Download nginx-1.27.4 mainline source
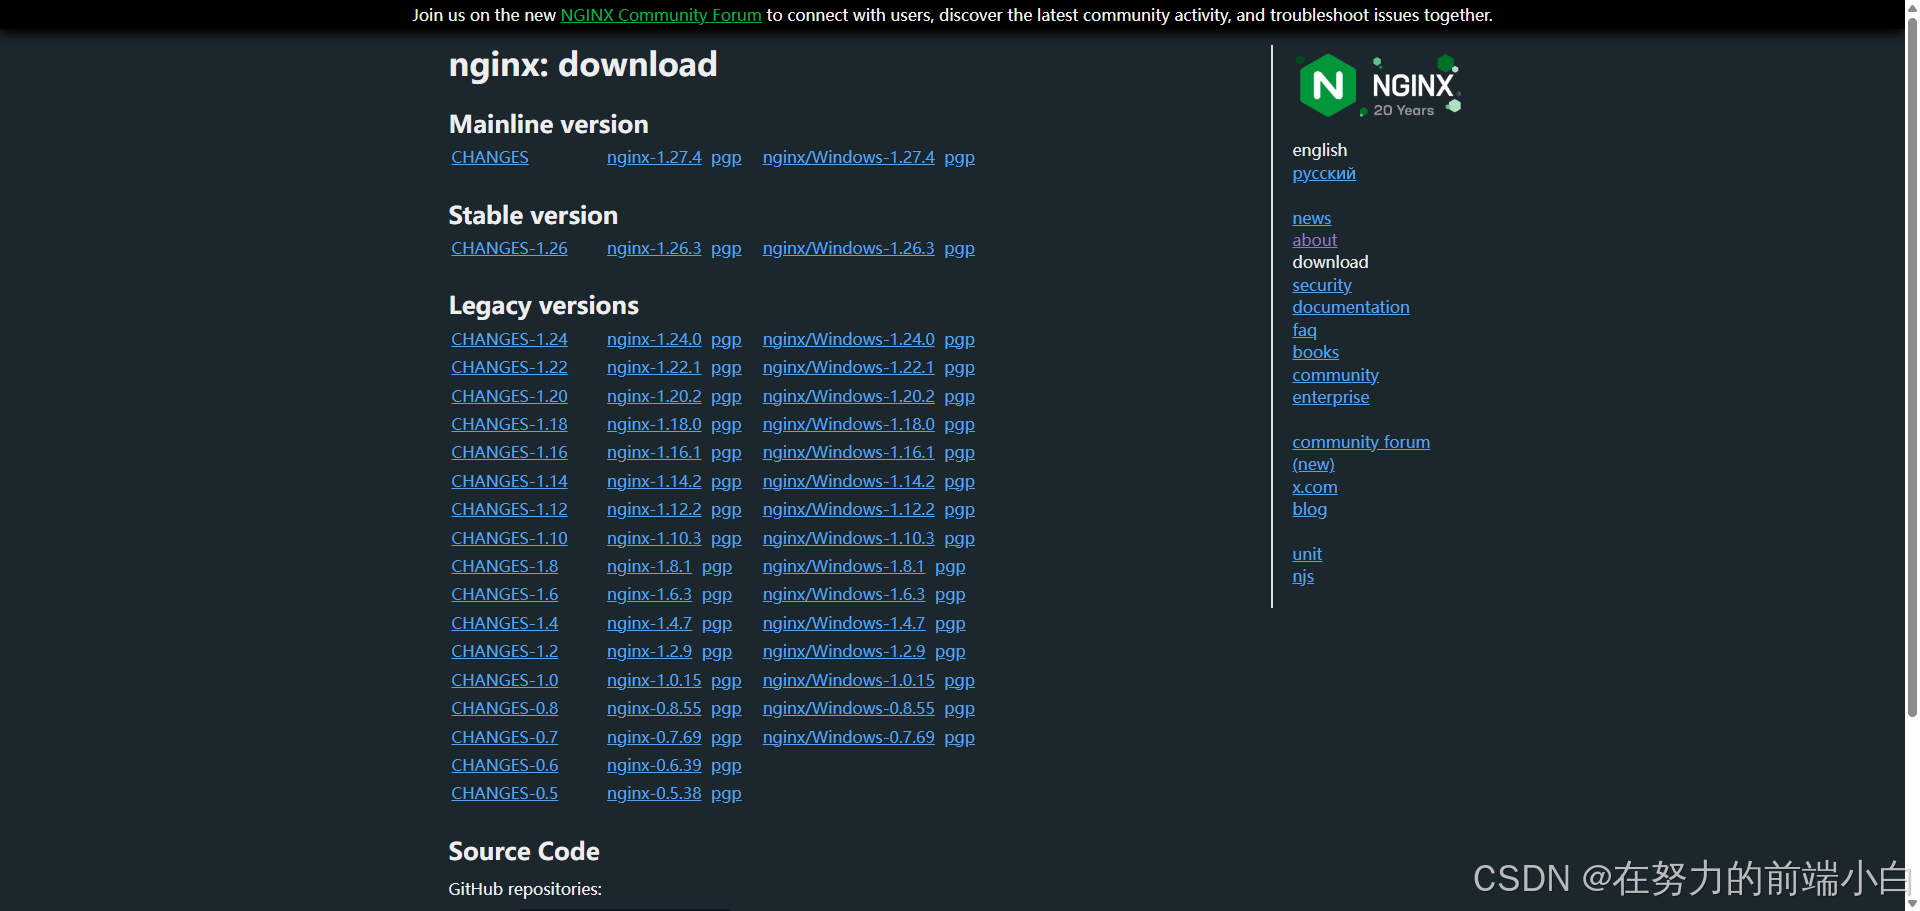The height and width of the screenshot is (911, 1920). (654, 157)
